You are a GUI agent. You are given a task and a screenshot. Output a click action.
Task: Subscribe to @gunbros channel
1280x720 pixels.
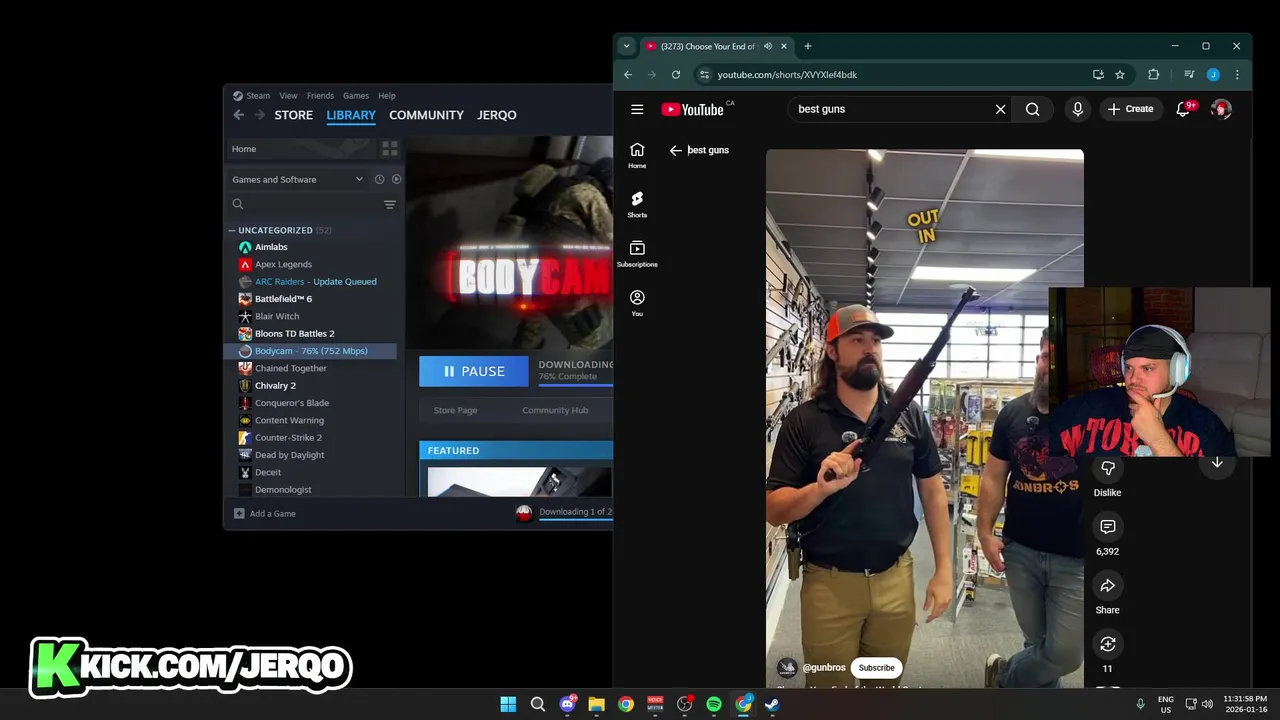click(x=876, y=668)
